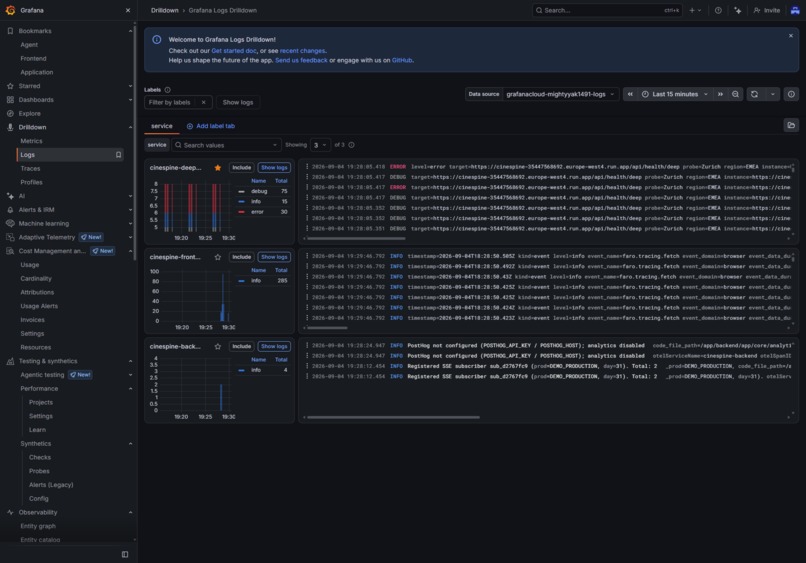Screen dimensions: 806x563
Task: Toggle the info series in cinespine-deep legend
Action: 256,202
